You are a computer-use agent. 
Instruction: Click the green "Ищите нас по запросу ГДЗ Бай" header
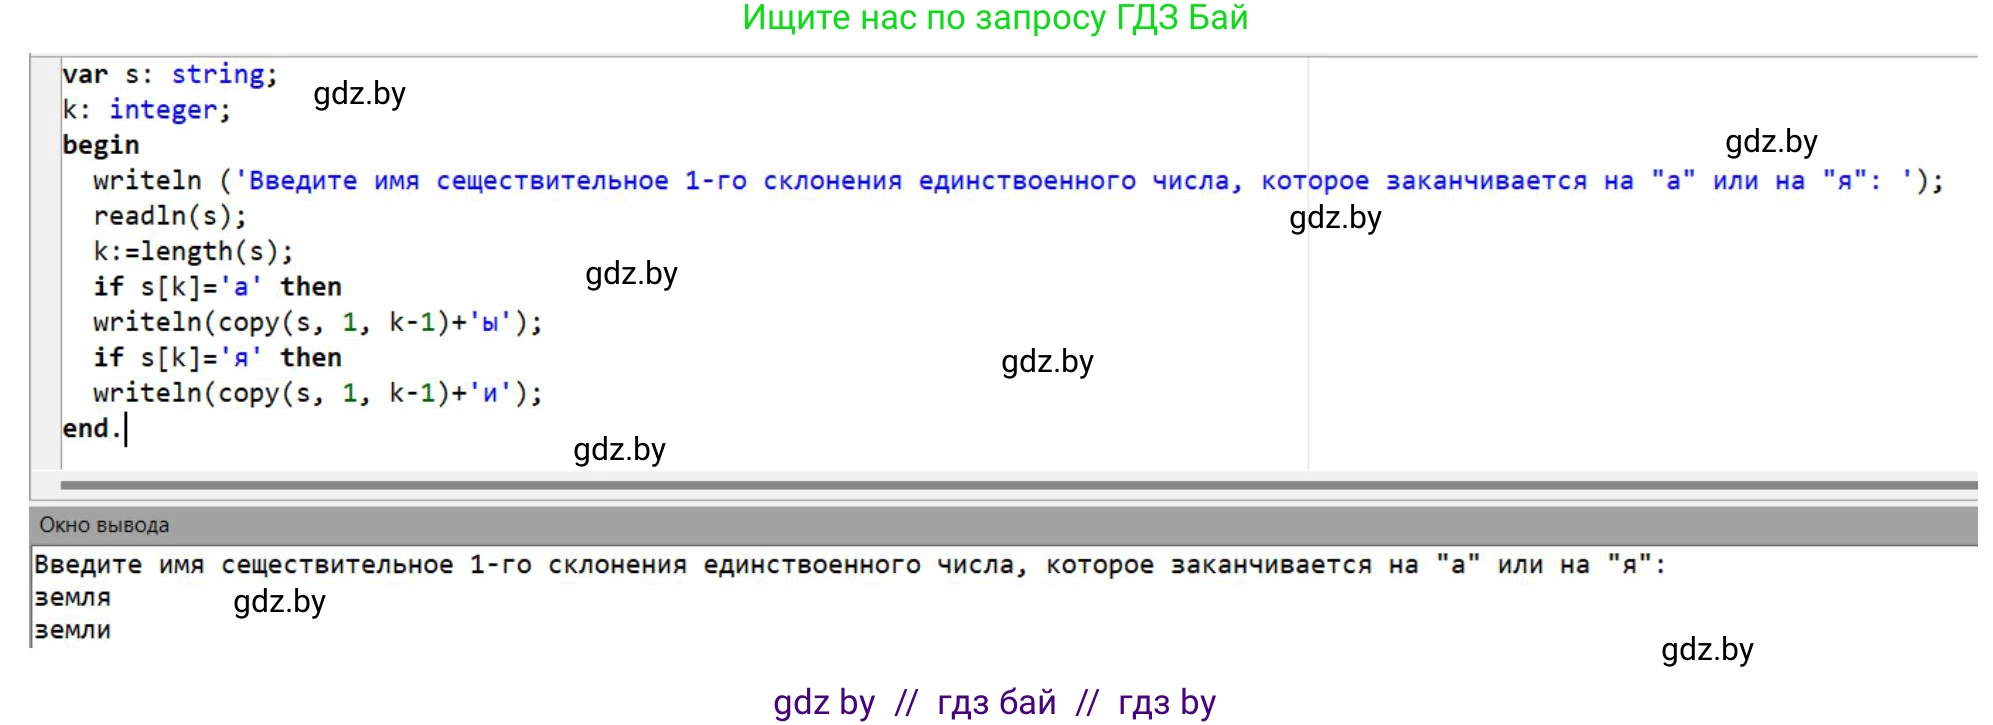tap(995, 18)
